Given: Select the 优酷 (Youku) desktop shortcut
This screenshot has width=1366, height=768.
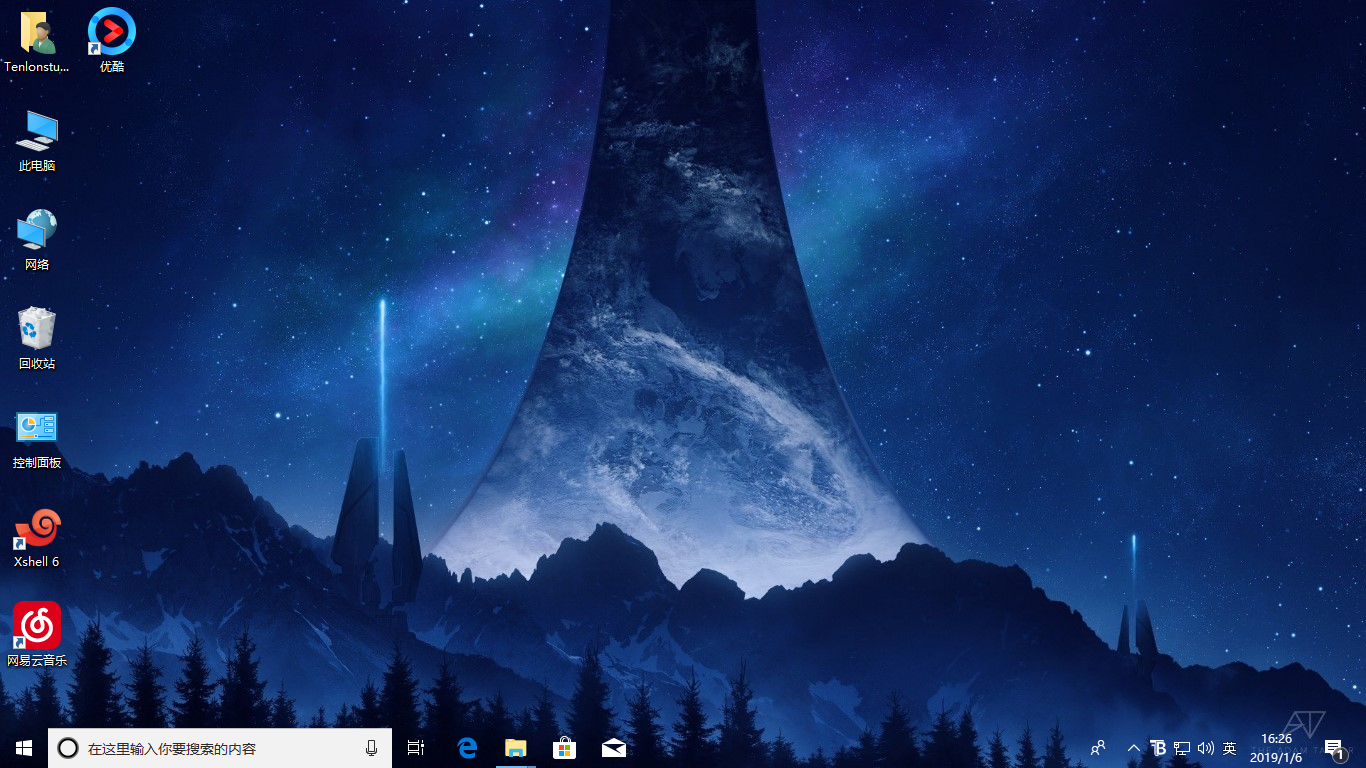Looking at the screenshot, I should coord(112,41).
